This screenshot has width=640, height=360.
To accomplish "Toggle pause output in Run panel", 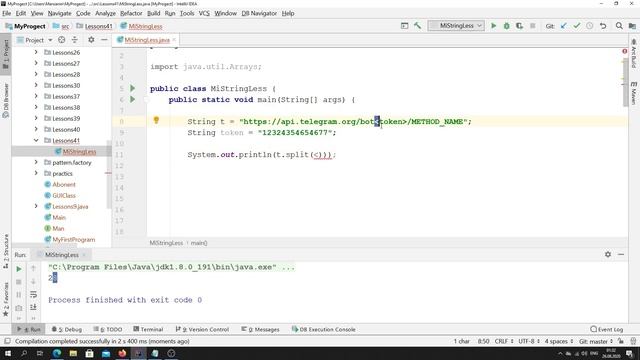I will click(19, 295).
